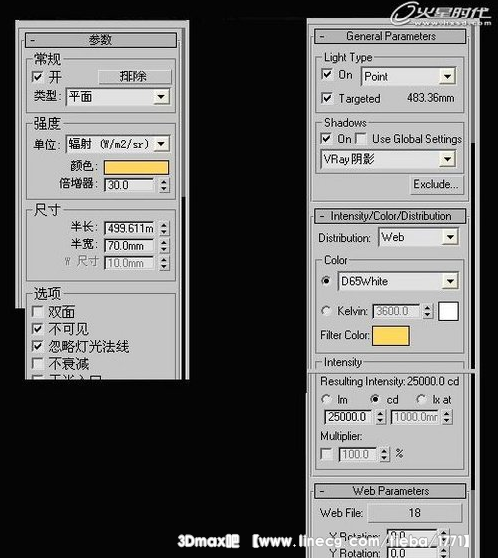
Task: Click the intensity field showing 25000.0
Action: point(348,417)
